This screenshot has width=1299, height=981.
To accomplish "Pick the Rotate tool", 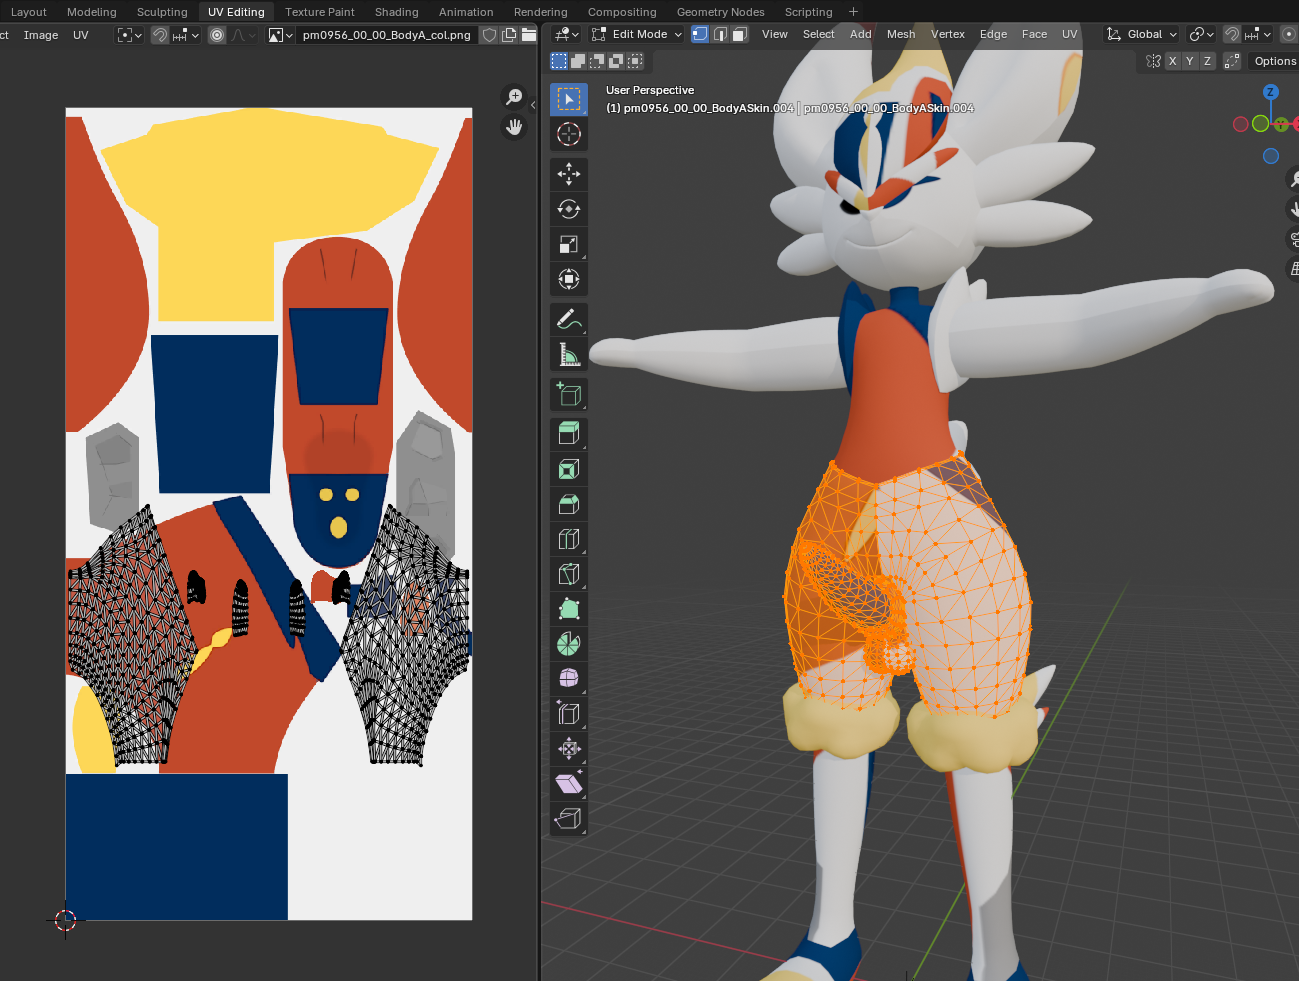I will [569, 209].
